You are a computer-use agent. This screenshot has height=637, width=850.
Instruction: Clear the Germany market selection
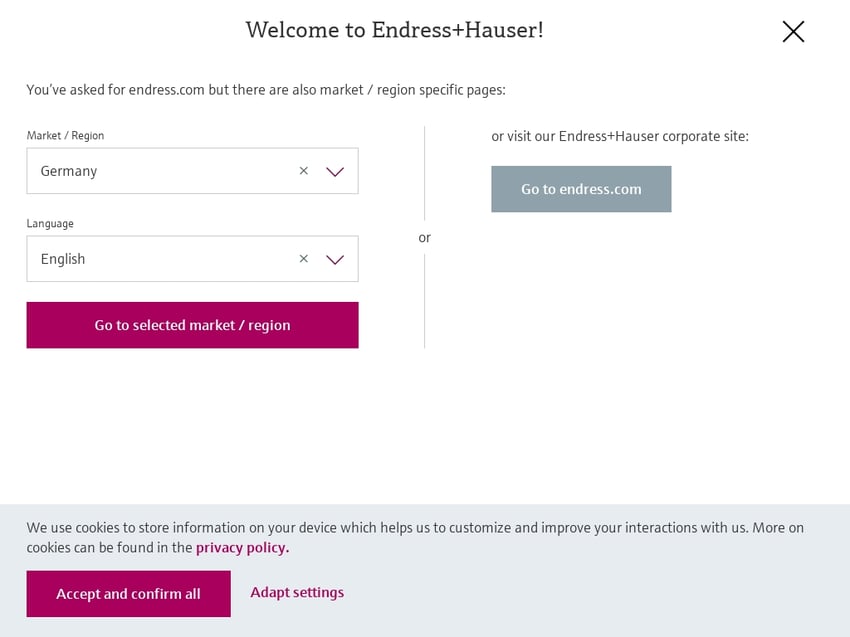304,171
